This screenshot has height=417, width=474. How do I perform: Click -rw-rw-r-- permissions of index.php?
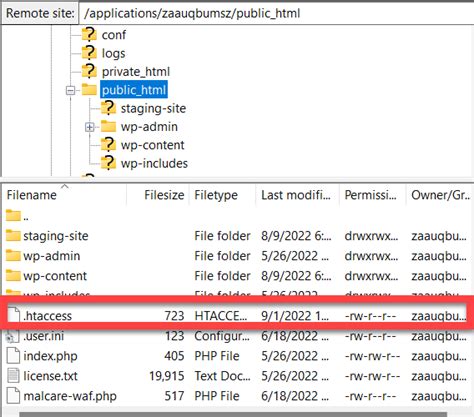(x=372, y=356)
